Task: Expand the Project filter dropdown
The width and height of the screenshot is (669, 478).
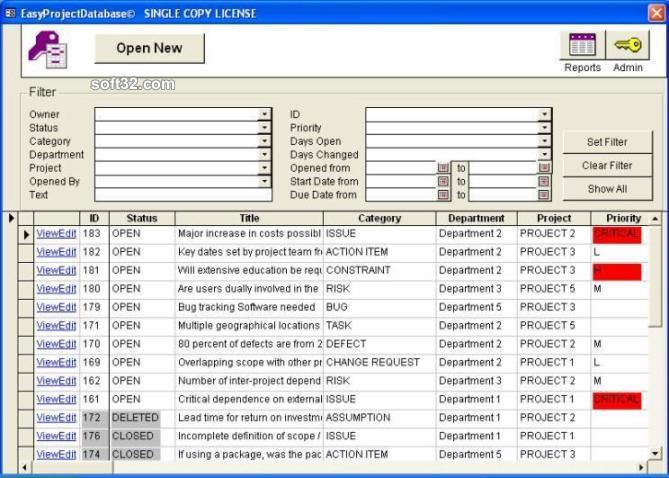Action: (x=265, y=168)
